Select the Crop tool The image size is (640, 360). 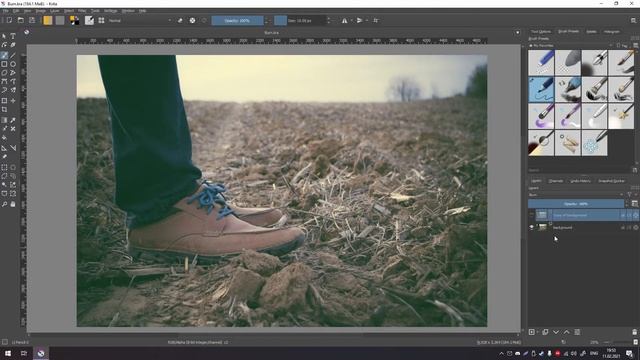(x=4, y=109)
